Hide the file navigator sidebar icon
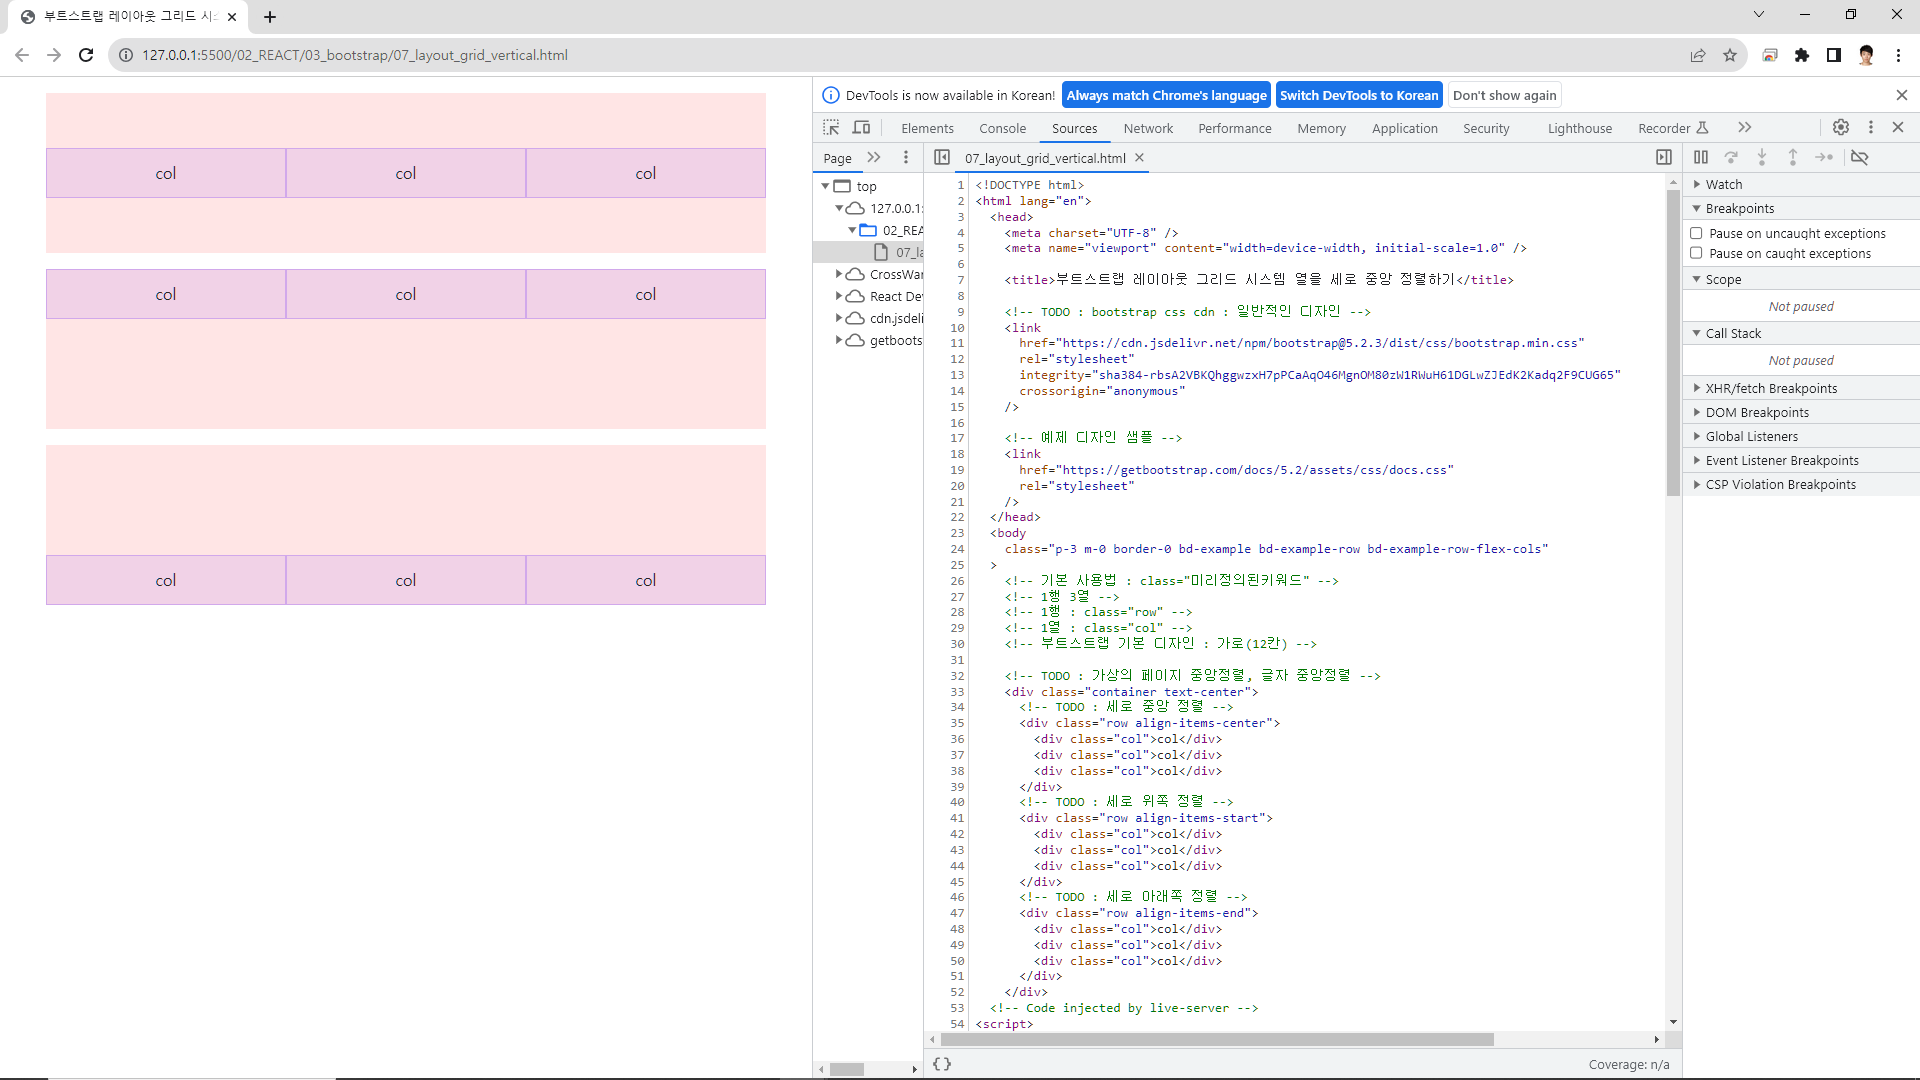 [x=942, y=158]
